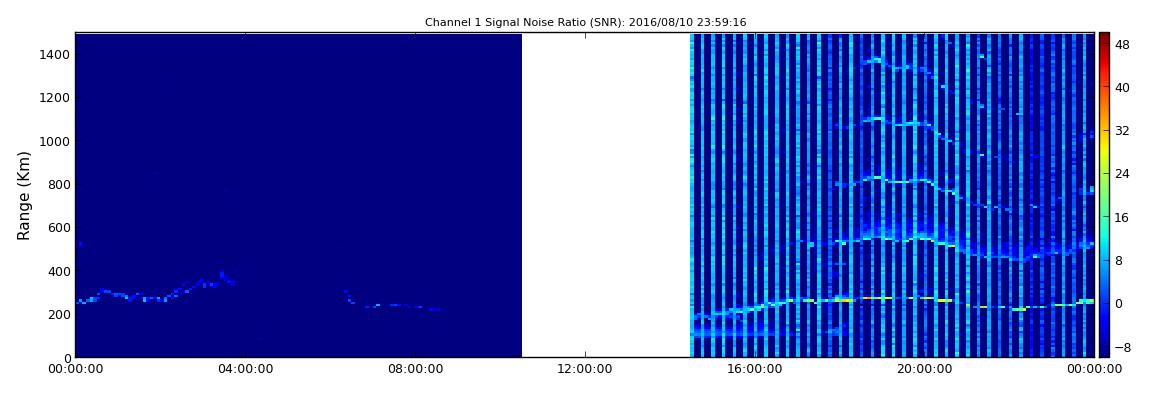Screen dimensions: 1150x407
Task: Click the 400 y-axis tick label
Action: [59, 271]
